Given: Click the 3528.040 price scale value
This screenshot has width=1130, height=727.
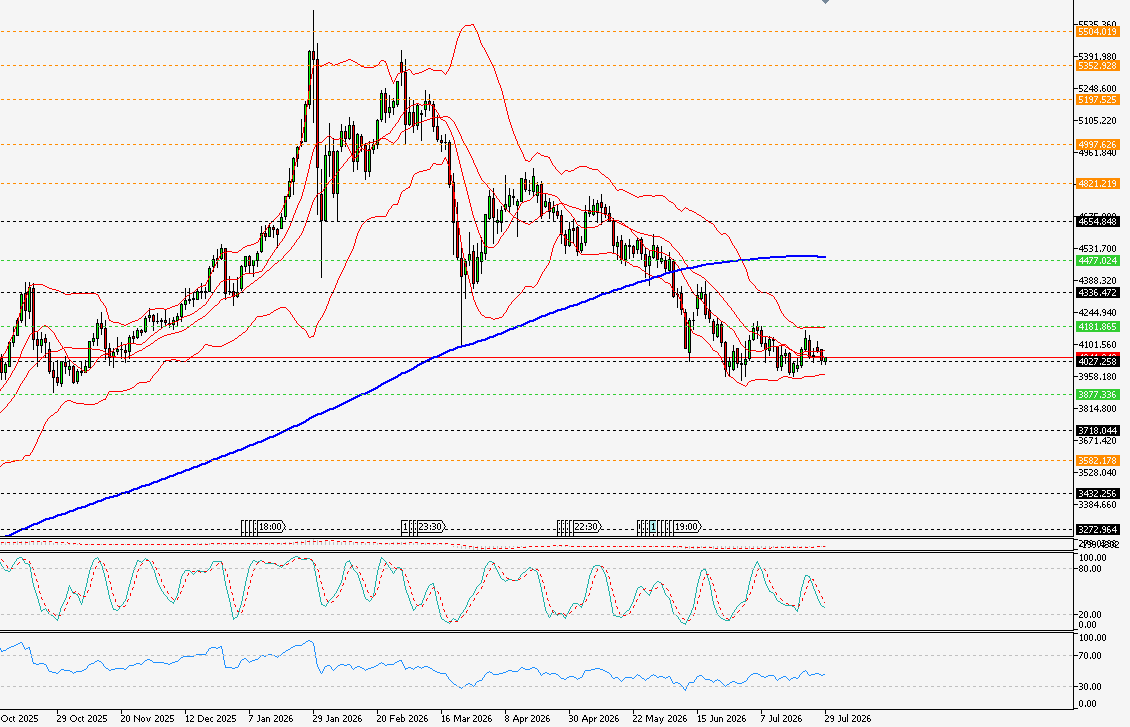Looking at the screenshot, I should pos(1098,473).
